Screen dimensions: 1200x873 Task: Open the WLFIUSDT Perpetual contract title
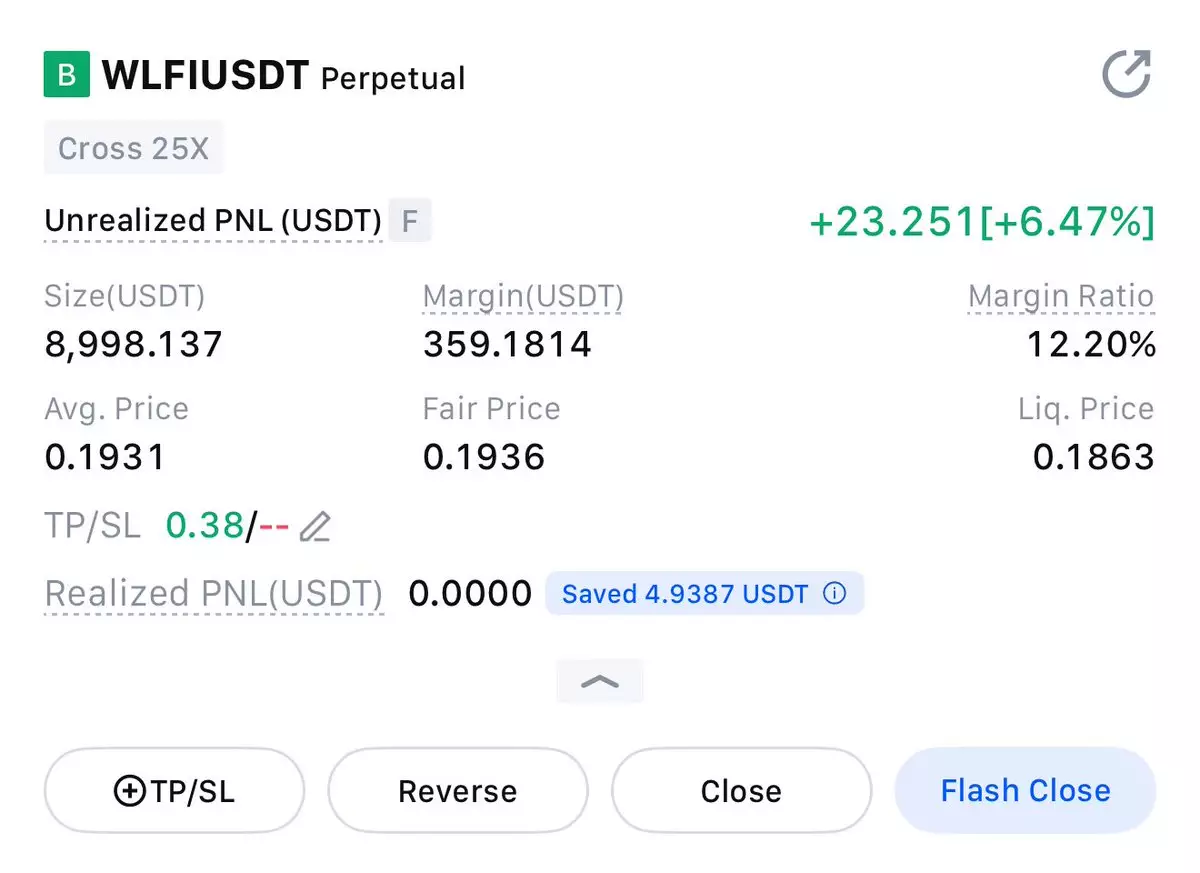(284, 76)
